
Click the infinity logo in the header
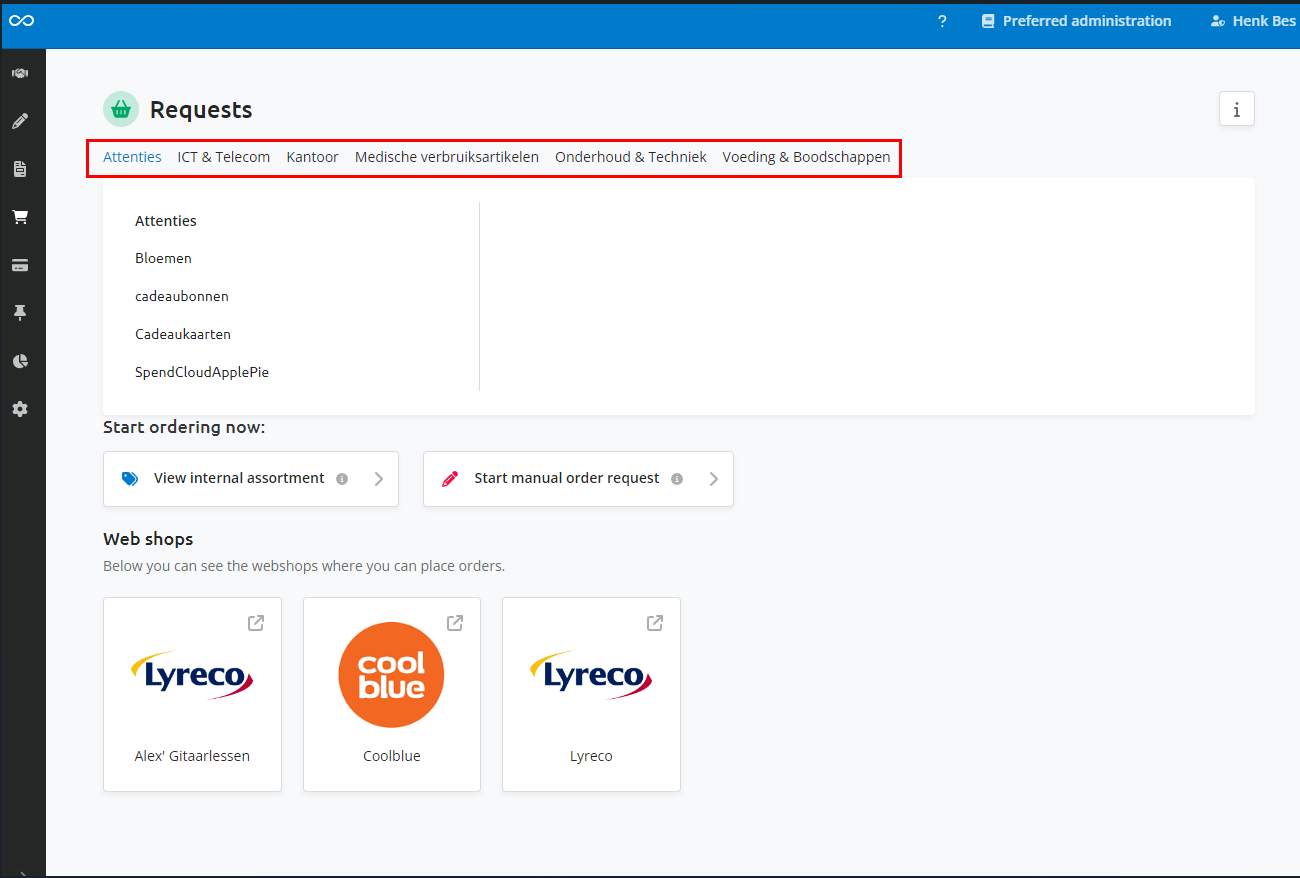[x=21, y=20]
